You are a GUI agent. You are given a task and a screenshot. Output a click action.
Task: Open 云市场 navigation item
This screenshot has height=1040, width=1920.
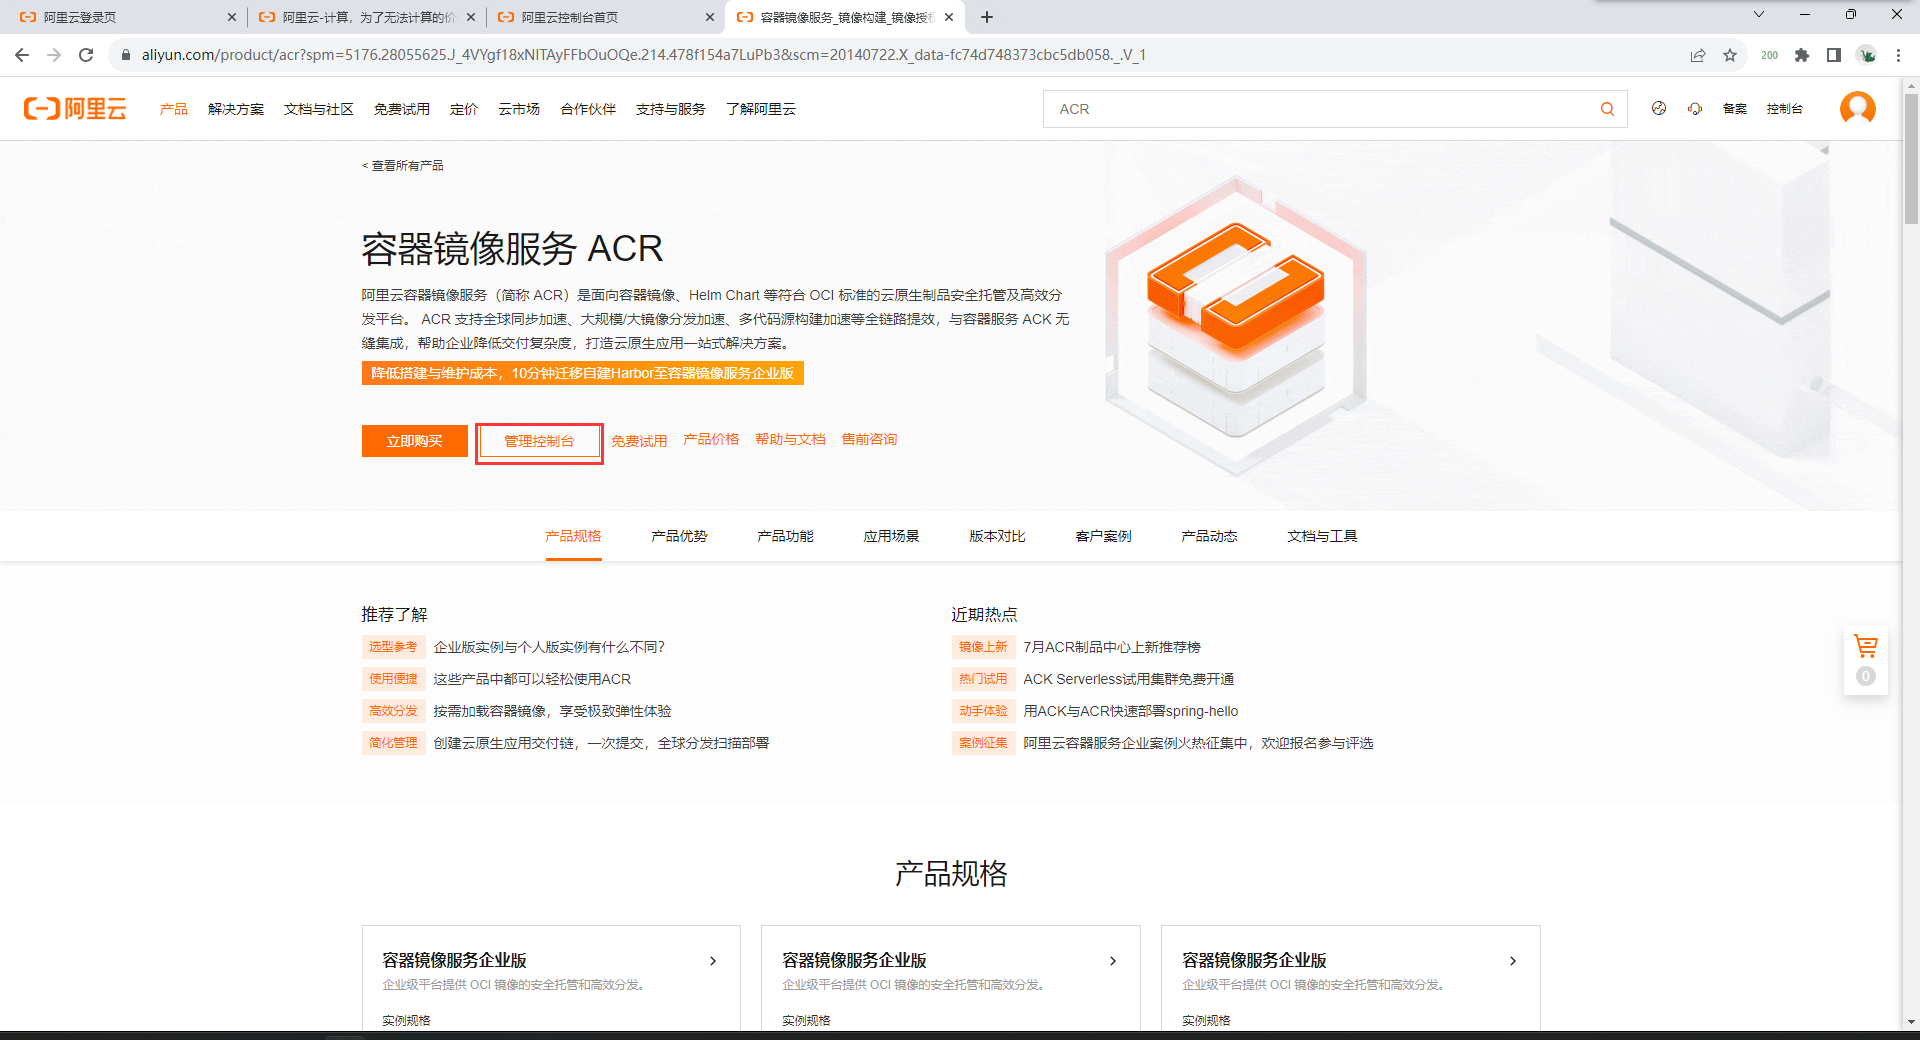coord(519,109)
